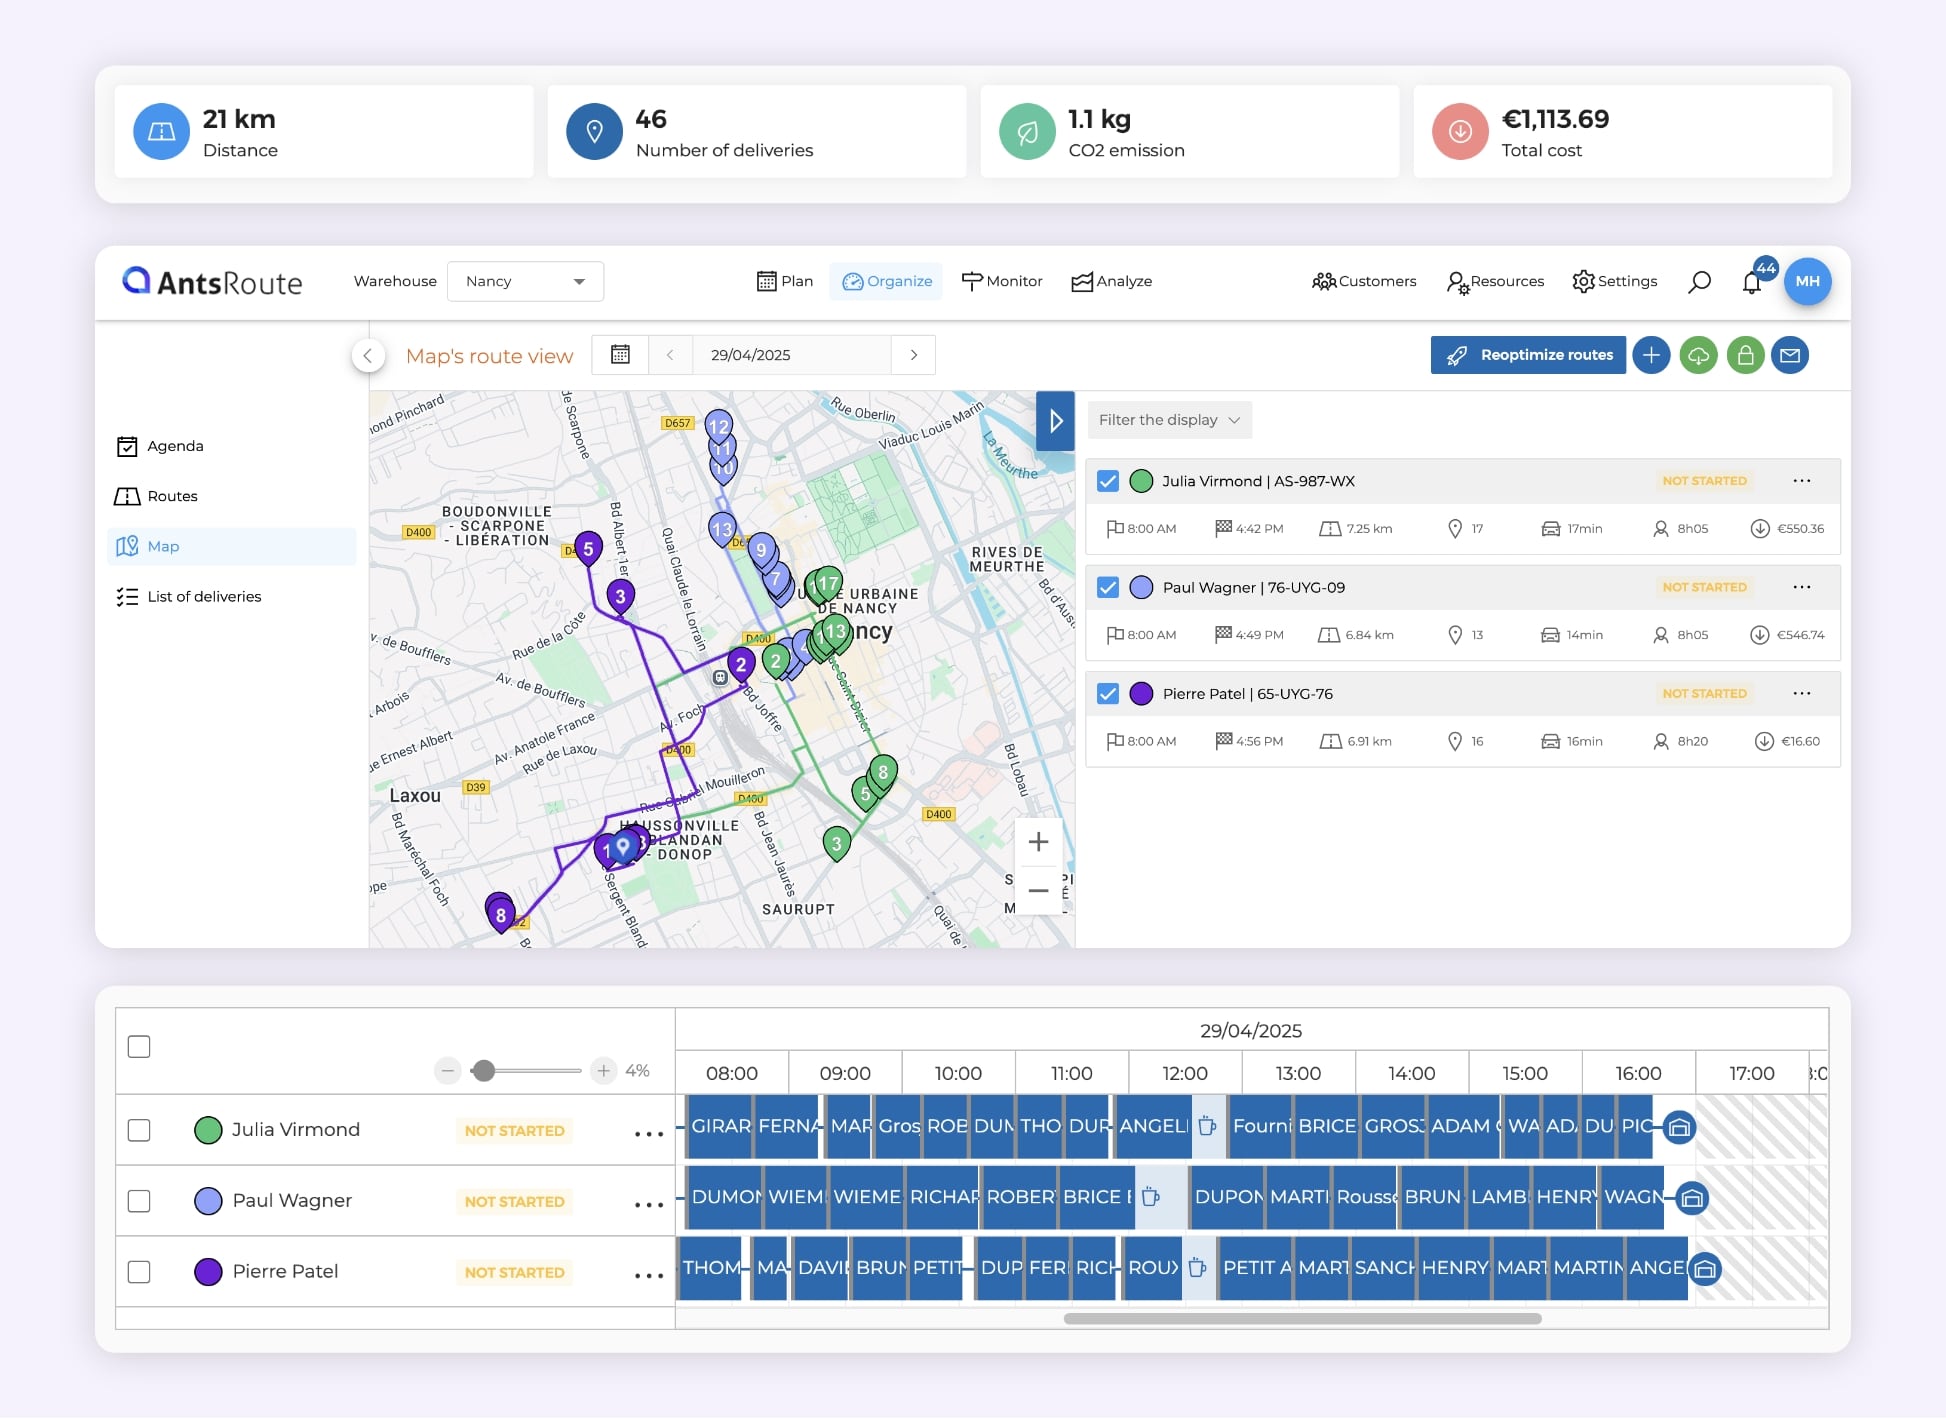Image resolution: width=1946 pixels, height=1419 pixels.
Task: Open the options menu on Pierre Patel's route
Action: click(1803, 692)
